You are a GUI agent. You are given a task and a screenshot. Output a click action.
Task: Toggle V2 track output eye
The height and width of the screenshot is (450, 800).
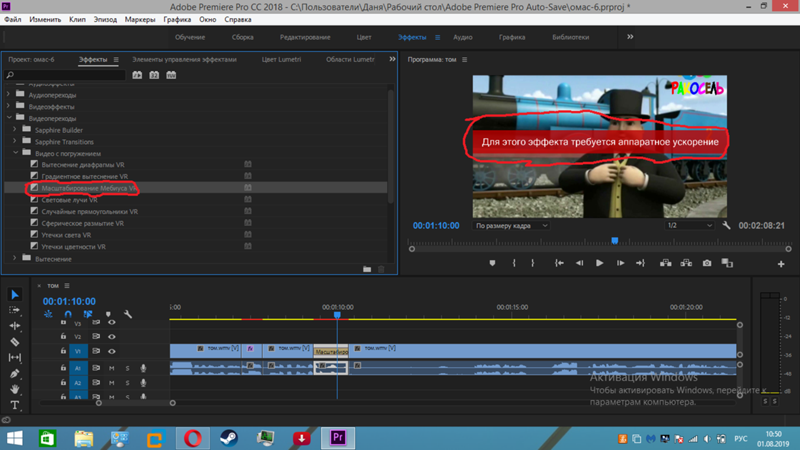(112, 336)
